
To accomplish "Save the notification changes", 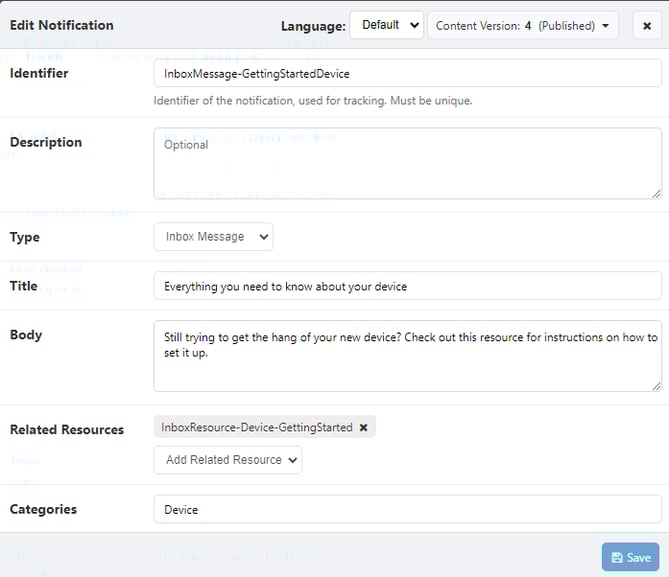I will pyautogui.click(x=630, y=558).
